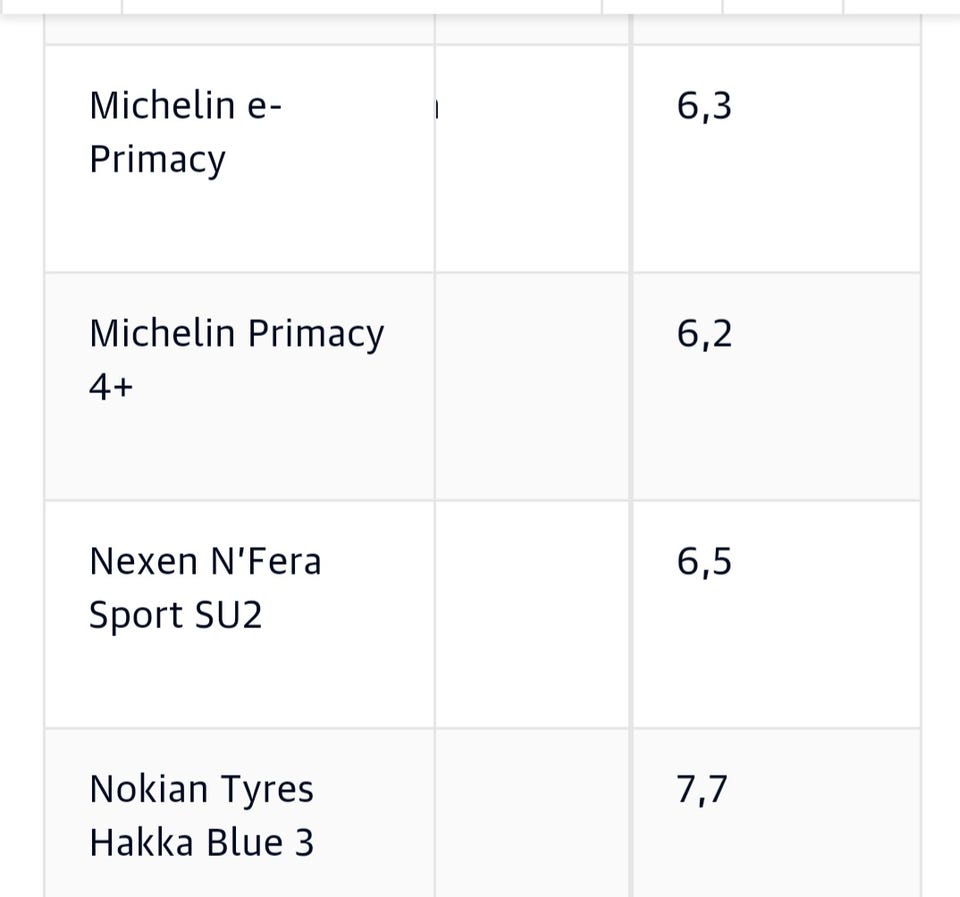960x897 pixels.
Task: Click the text line 'Sport SU2'
Action: pos(175,614)
